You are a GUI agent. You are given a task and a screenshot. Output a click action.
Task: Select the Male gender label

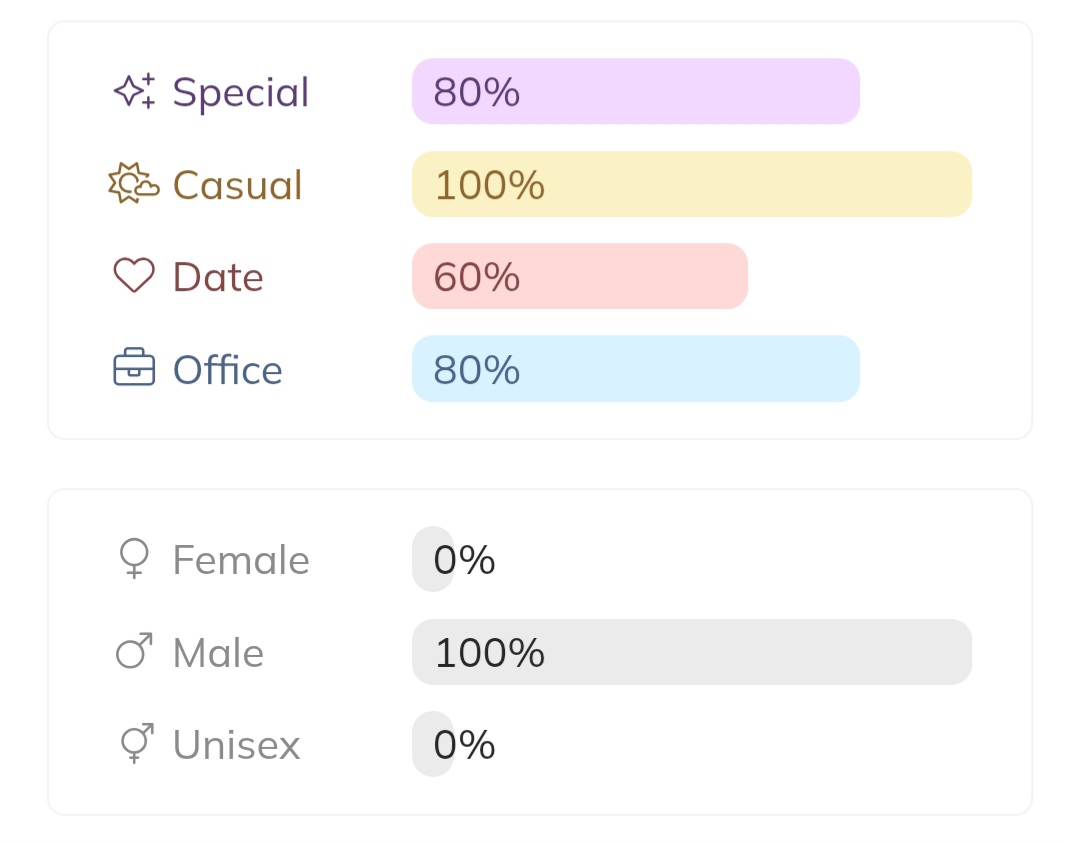click(218, 653)
